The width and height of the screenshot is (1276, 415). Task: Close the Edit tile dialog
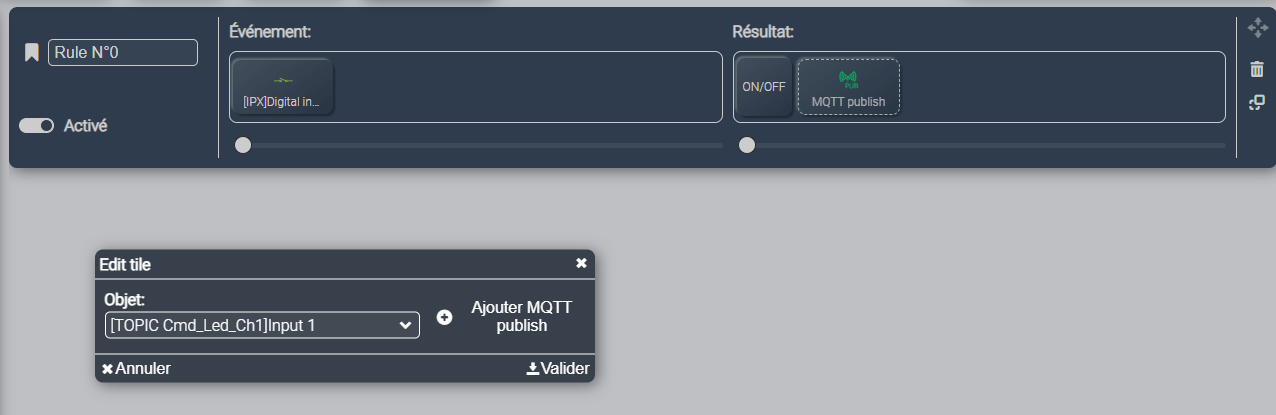(581, 263)
